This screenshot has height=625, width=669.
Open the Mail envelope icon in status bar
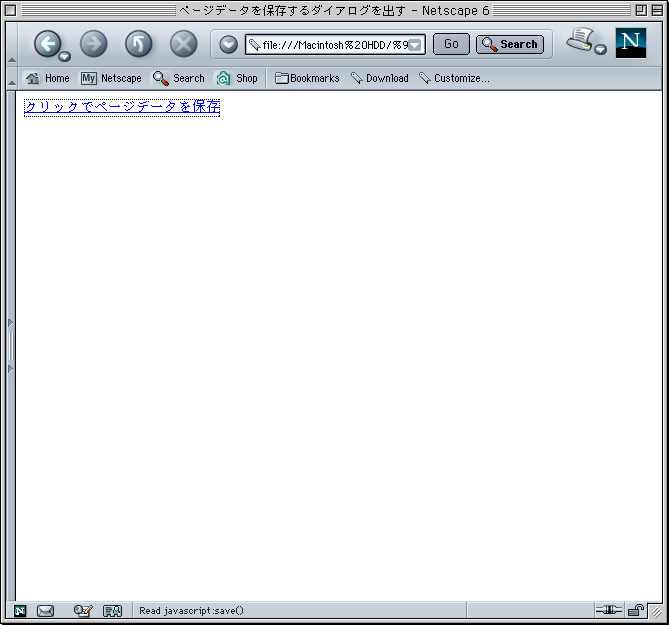coord(45,611)
